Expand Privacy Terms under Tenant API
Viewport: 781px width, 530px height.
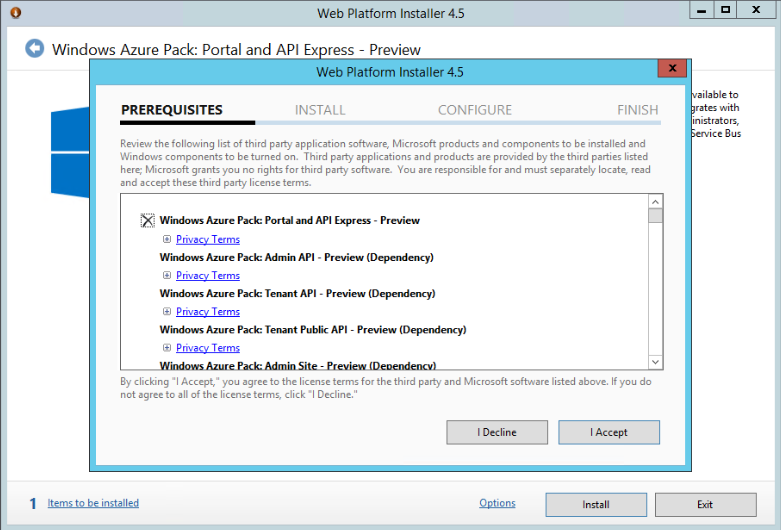(167, 312)
